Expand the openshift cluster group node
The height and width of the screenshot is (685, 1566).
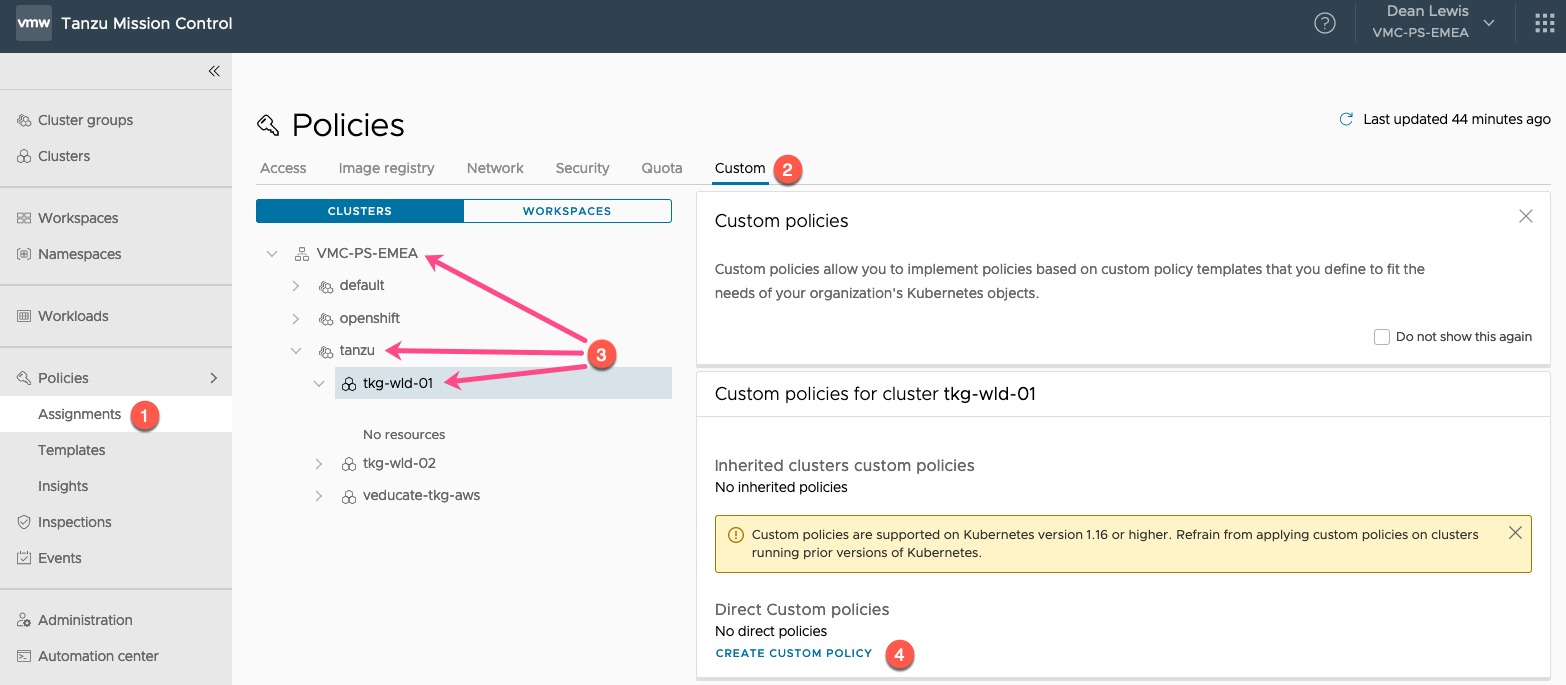click(296, 319)
